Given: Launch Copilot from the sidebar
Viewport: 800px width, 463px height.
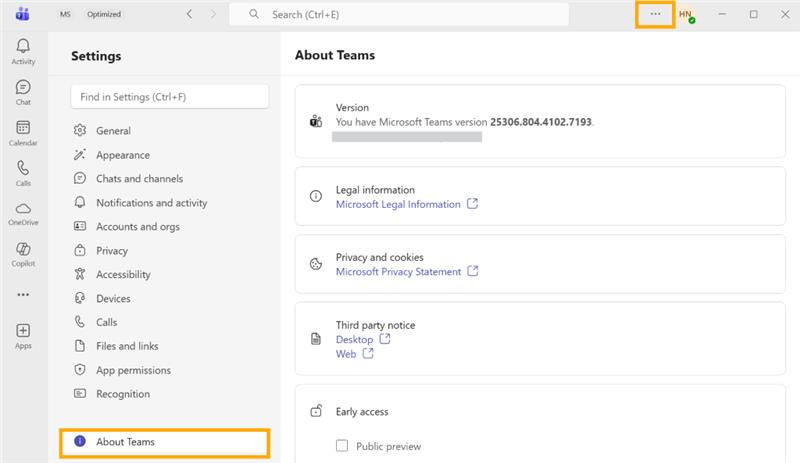Looking at the screenshot, I should click(x=23, y=252).
